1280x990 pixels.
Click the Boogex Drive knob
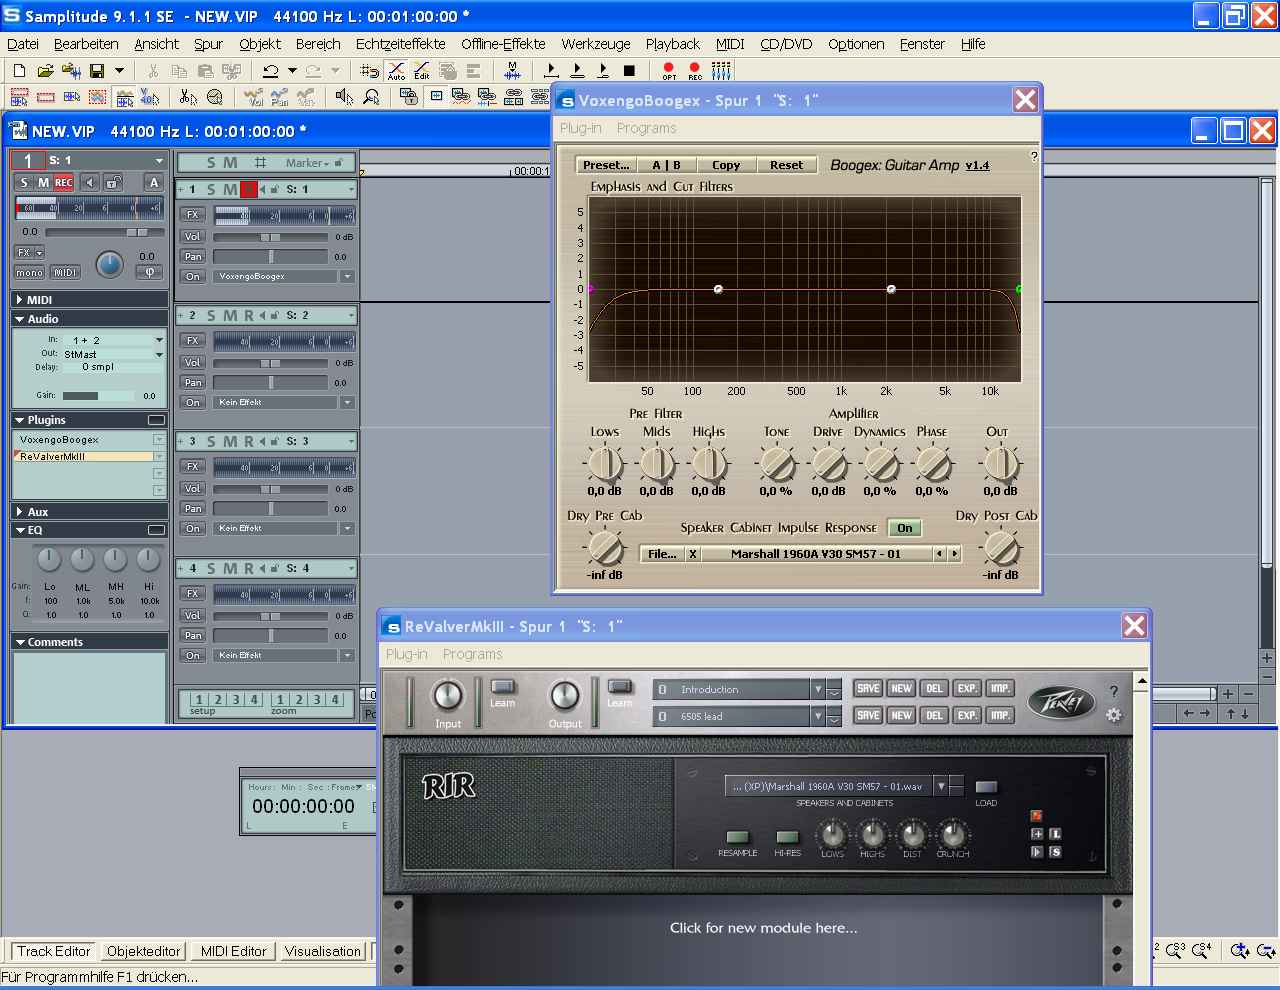pyautogui.click(x=828, y=464)
